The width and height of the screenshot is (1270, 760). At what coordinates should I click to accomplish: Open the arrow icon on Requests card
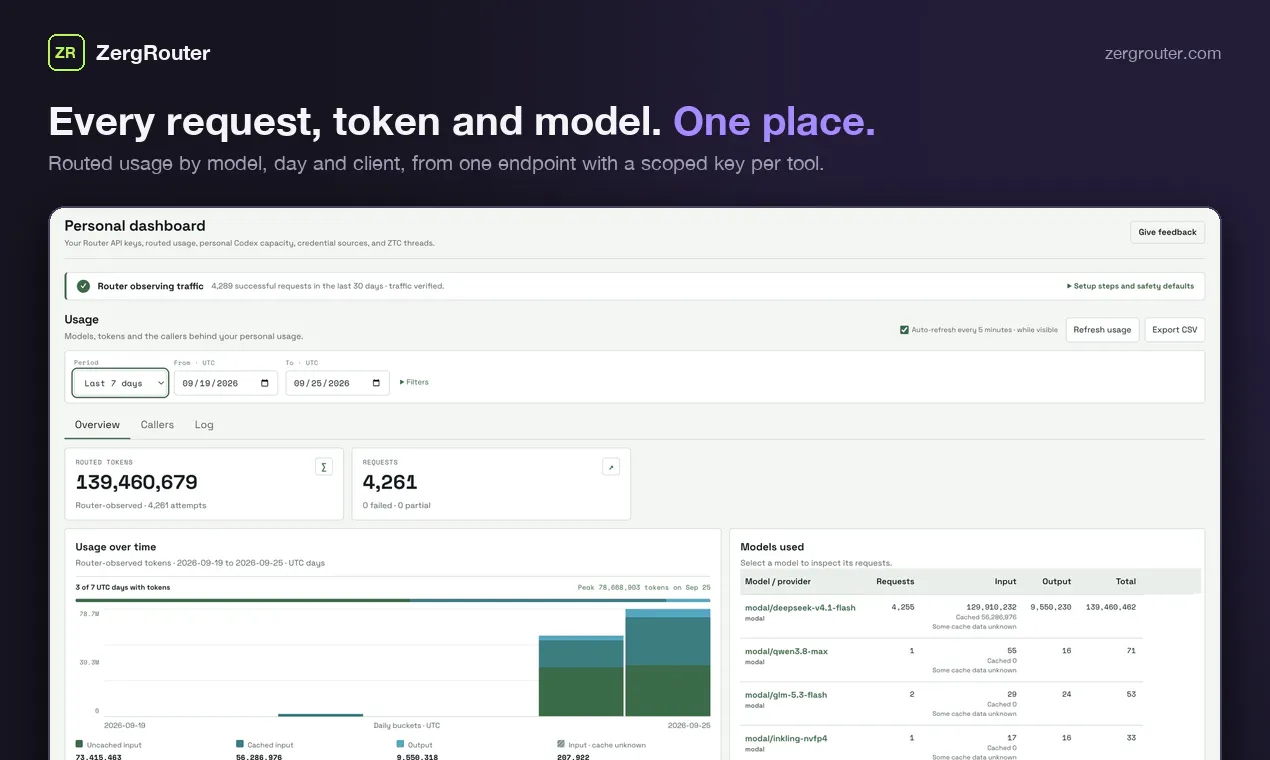coord(611,467)
